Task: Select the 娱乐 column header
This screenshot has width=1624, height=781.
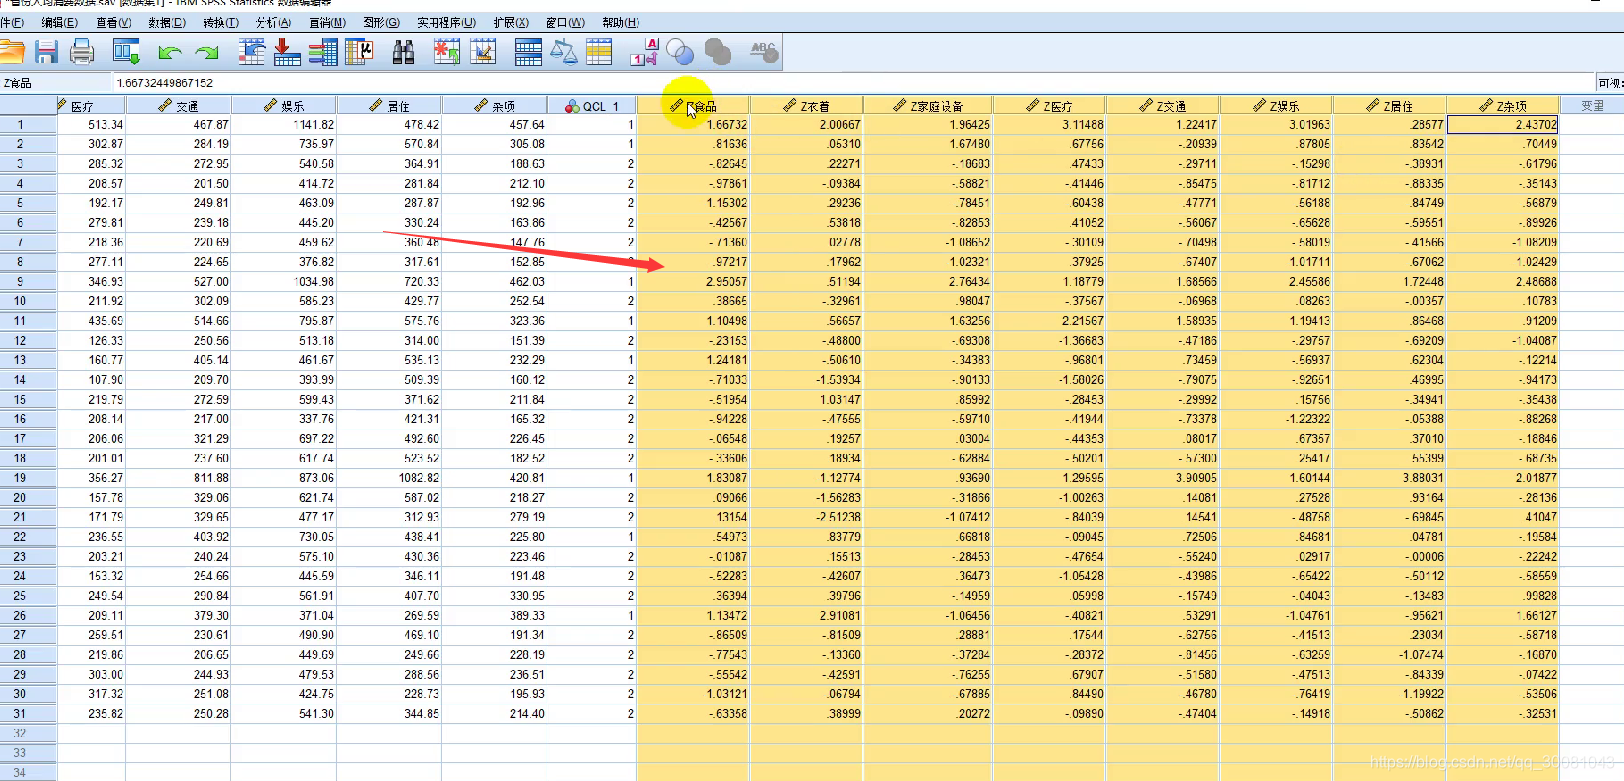Action: [x=284, y=105]
